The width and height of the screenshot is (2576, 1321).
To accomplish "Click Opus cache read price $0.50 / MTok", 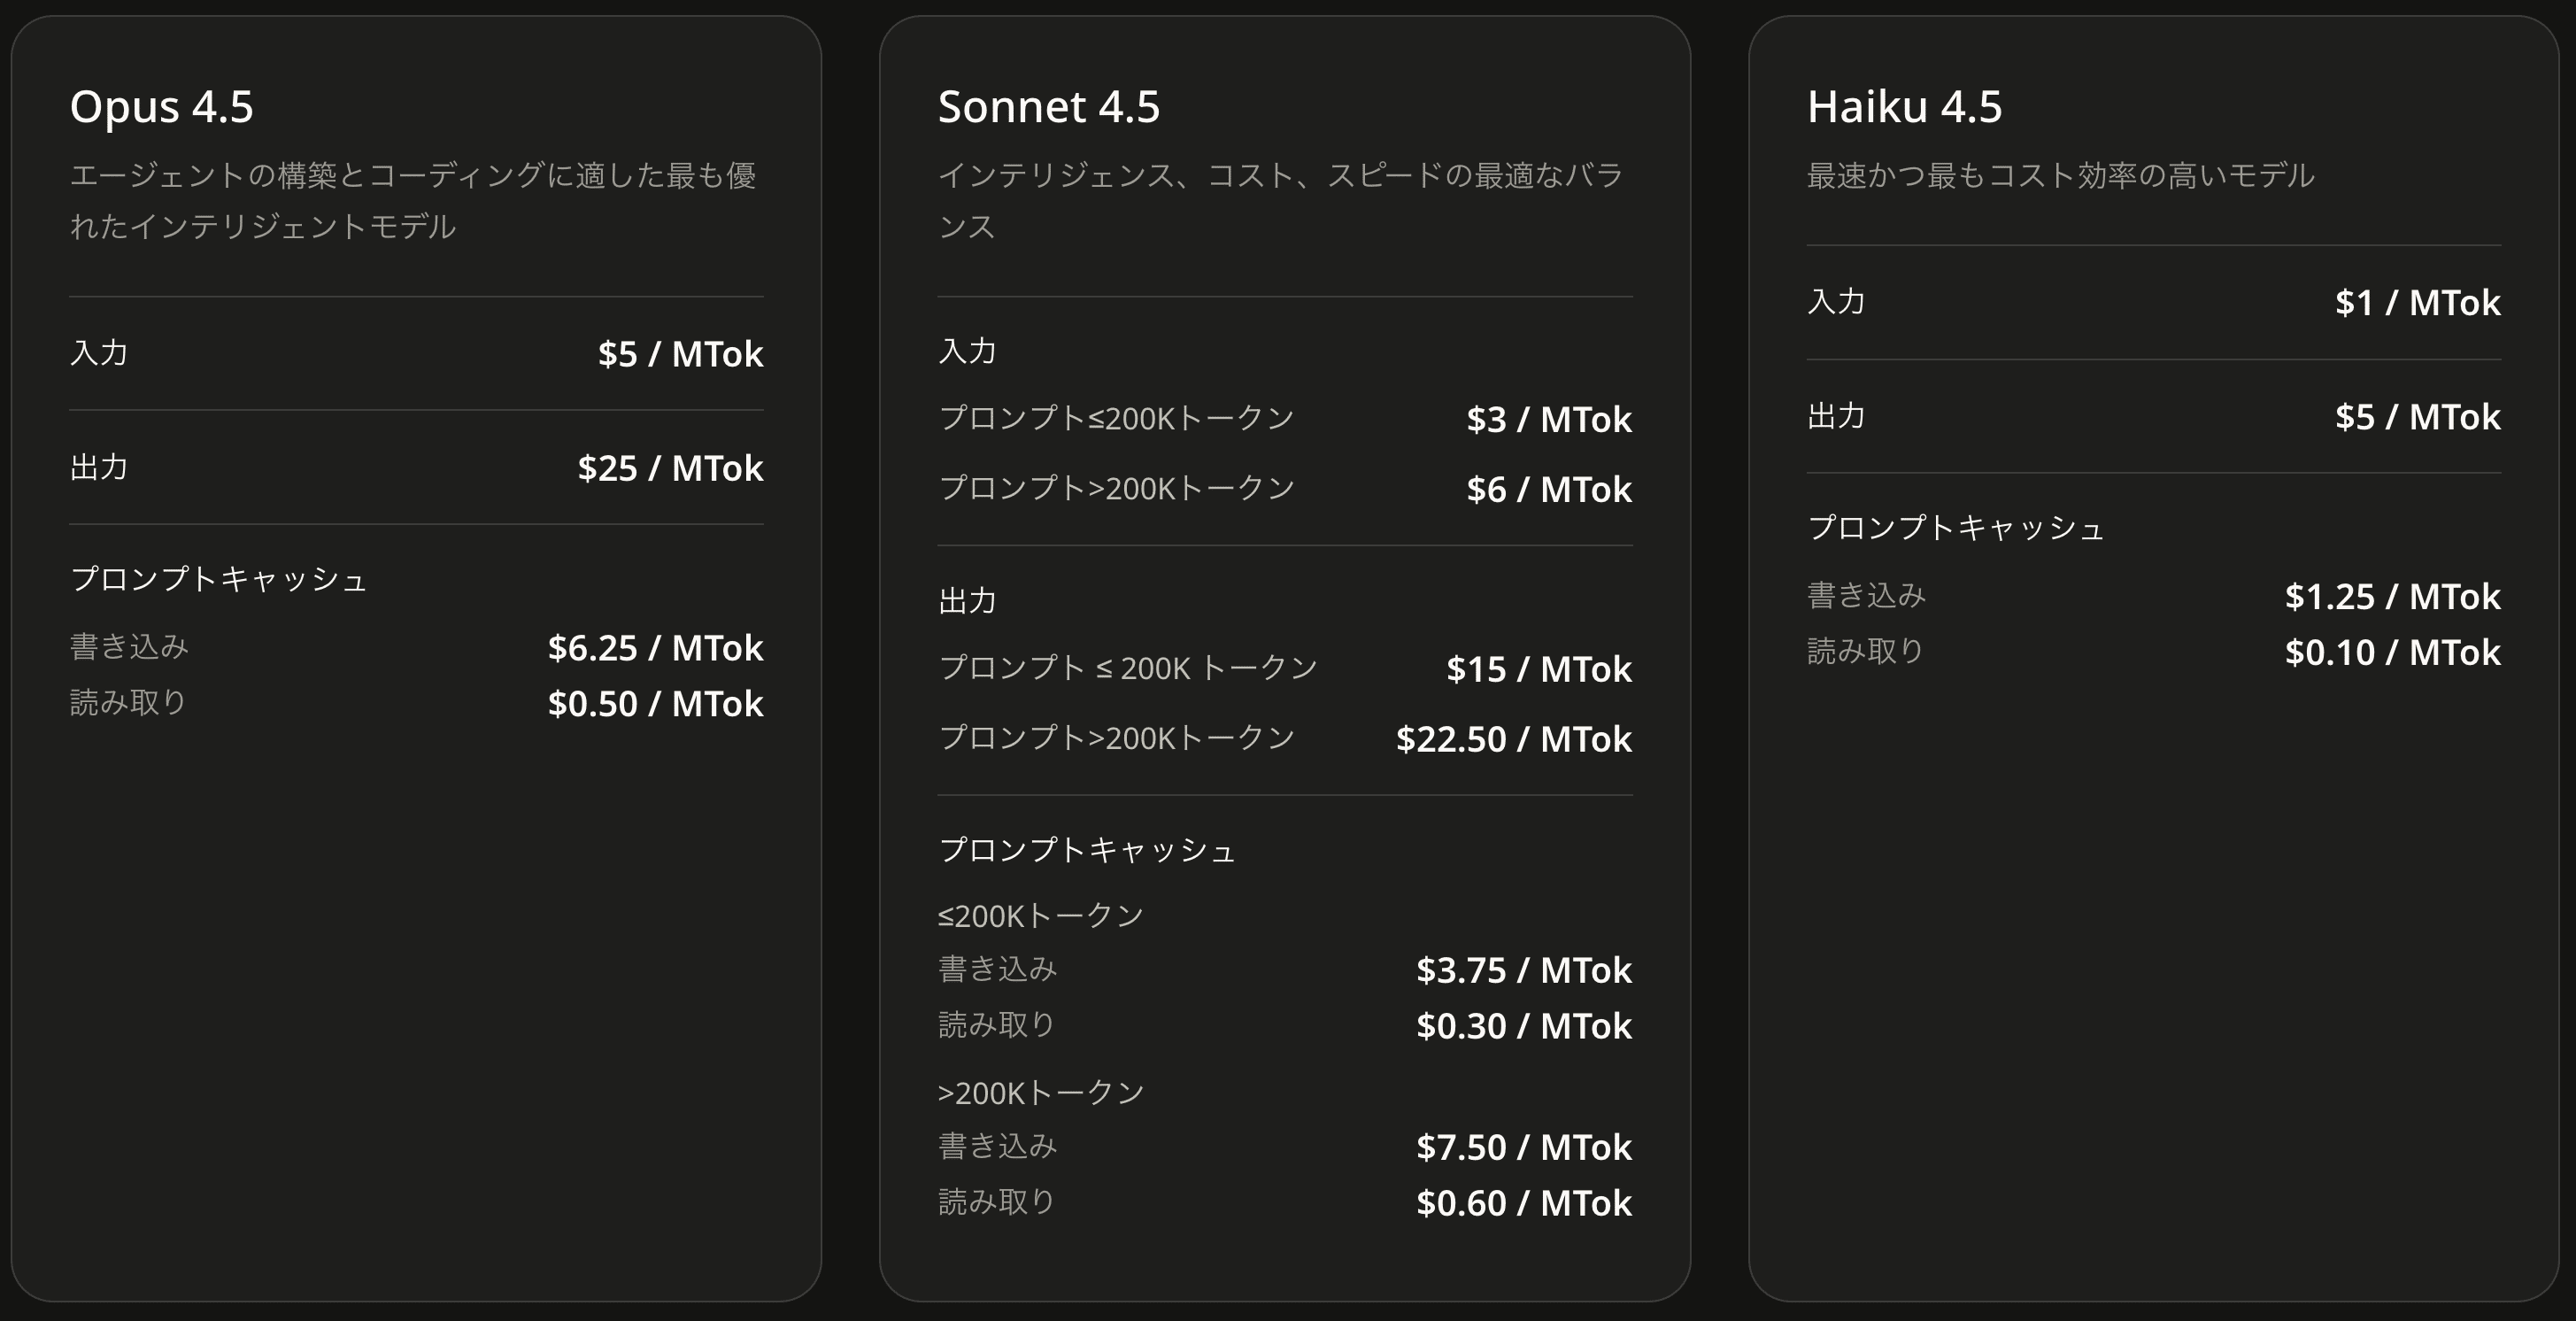I will click(655, 703).
